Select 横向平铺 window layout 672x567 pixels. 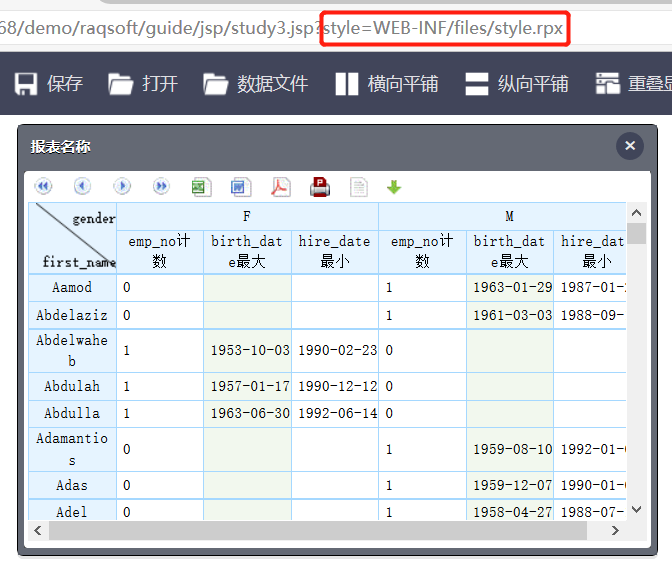387,84
